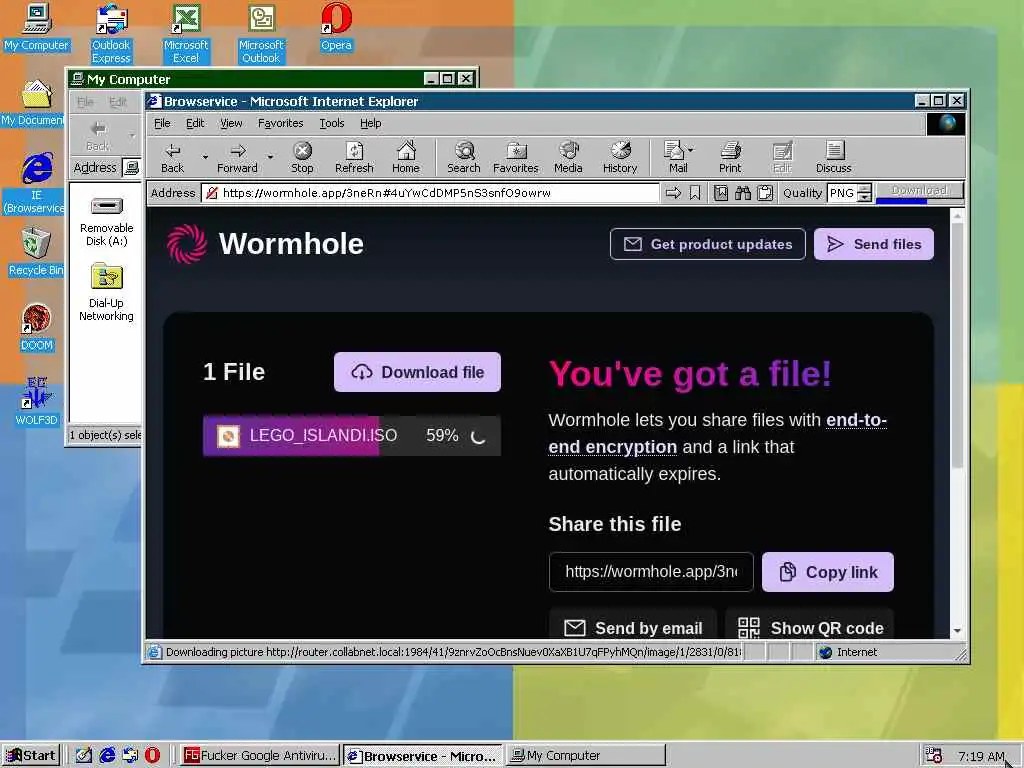Image resolution: width=1024 pixels, height=768 pixels.
Task: Switch to My Computer taskbar button
Action: tap(586, 756)
